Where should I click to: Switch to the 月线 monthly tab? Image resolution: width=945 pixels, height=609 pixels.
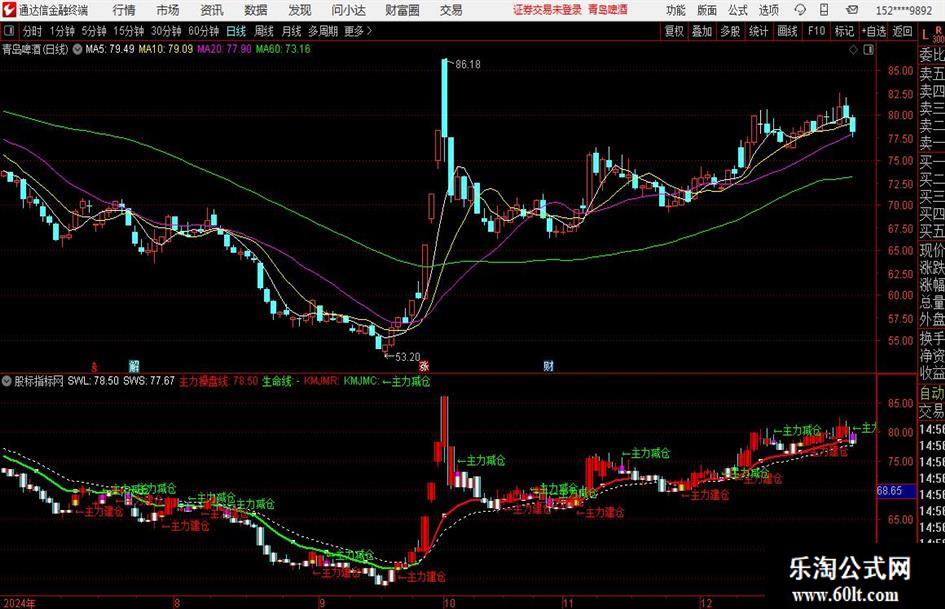click(x=292, y=31)
